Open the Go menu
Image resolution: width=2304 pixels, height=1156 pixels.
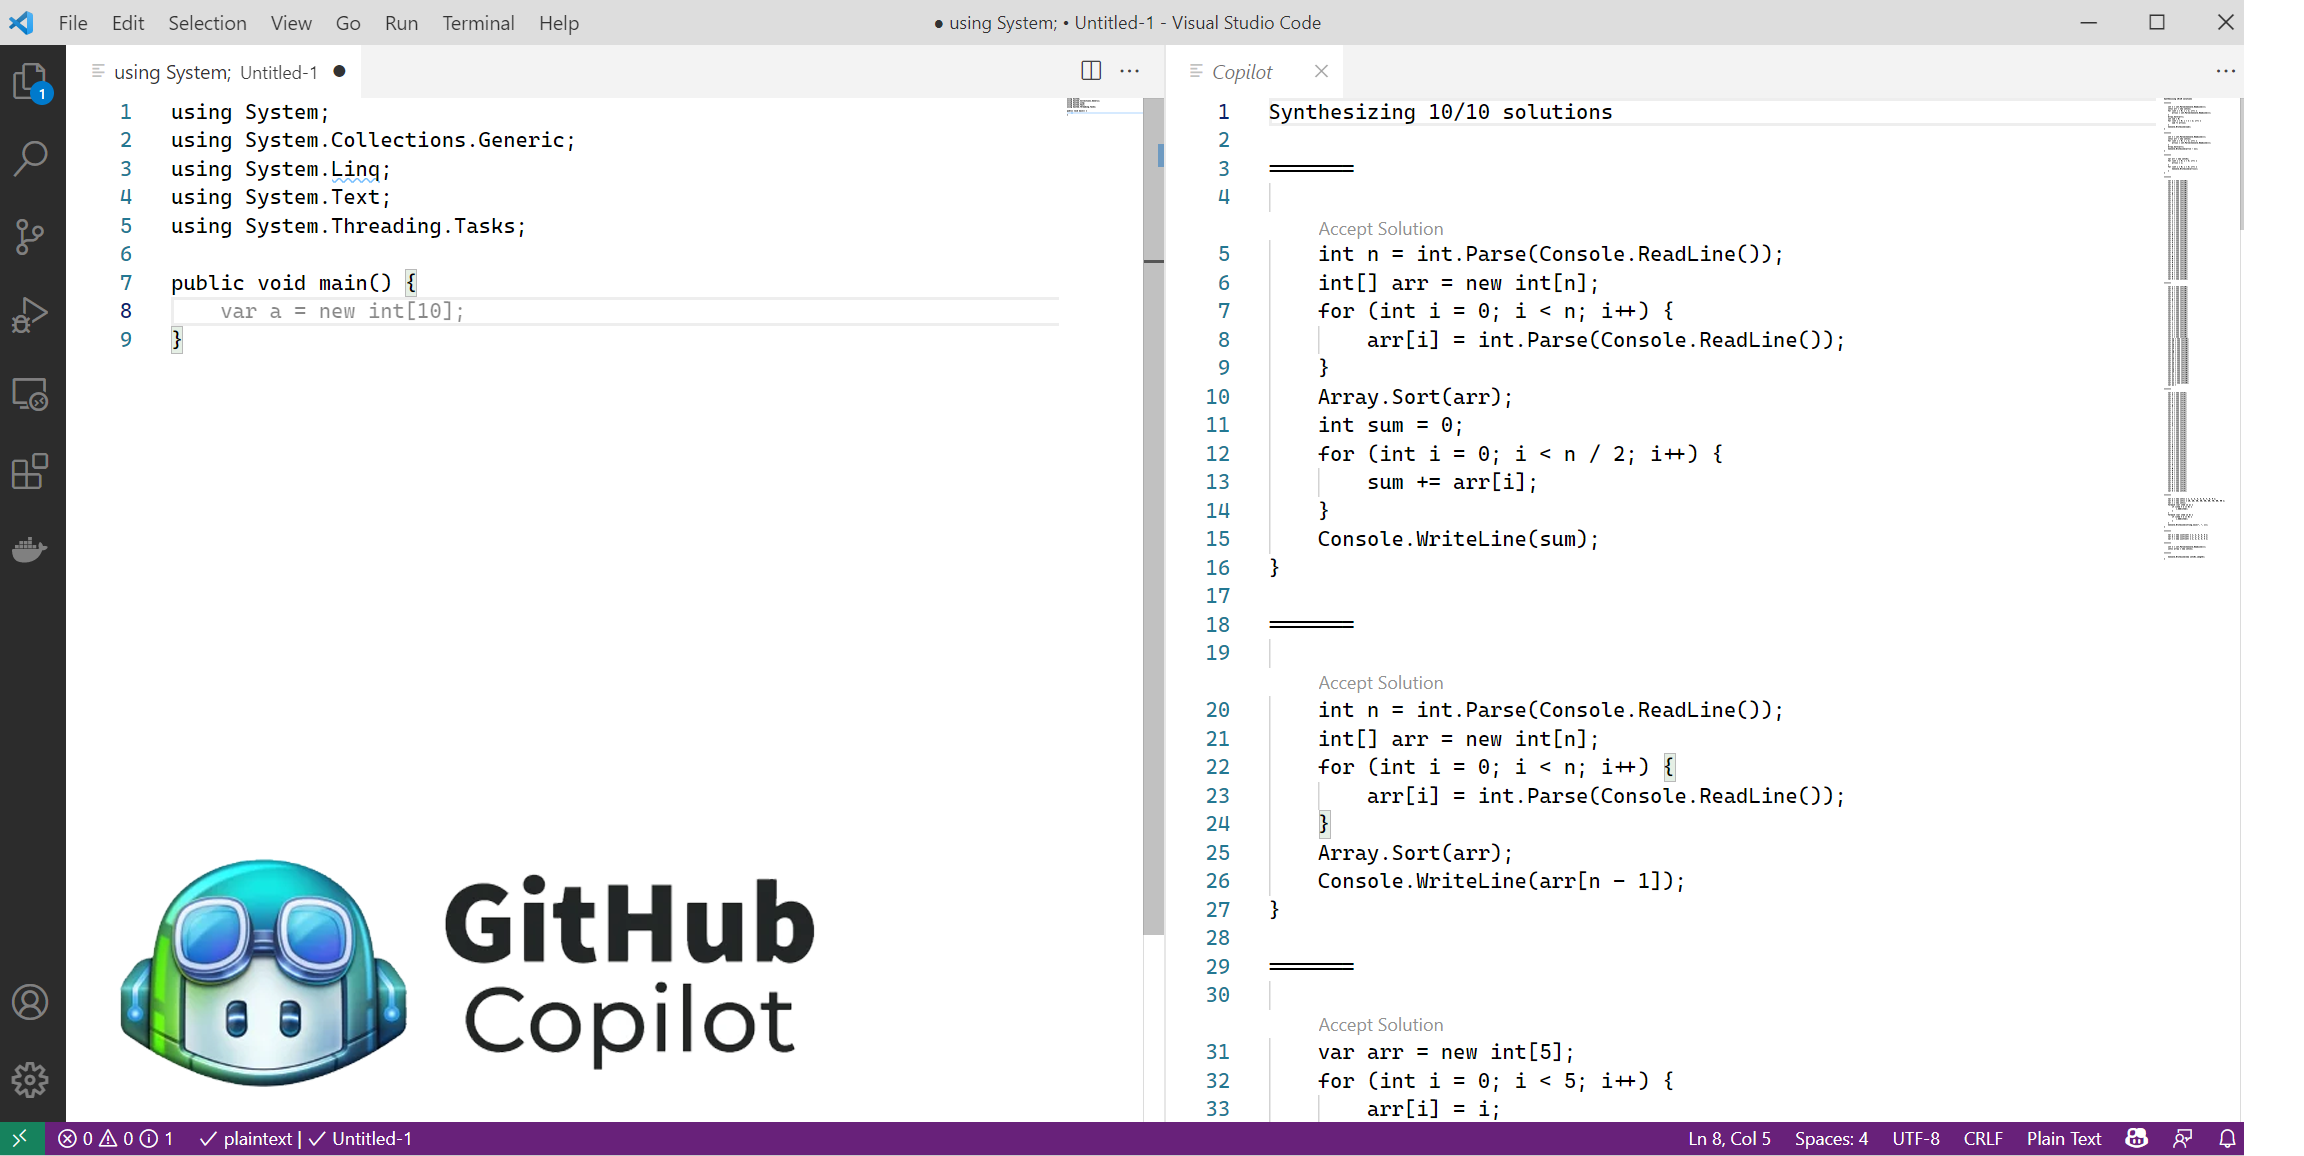click(348, 22)
